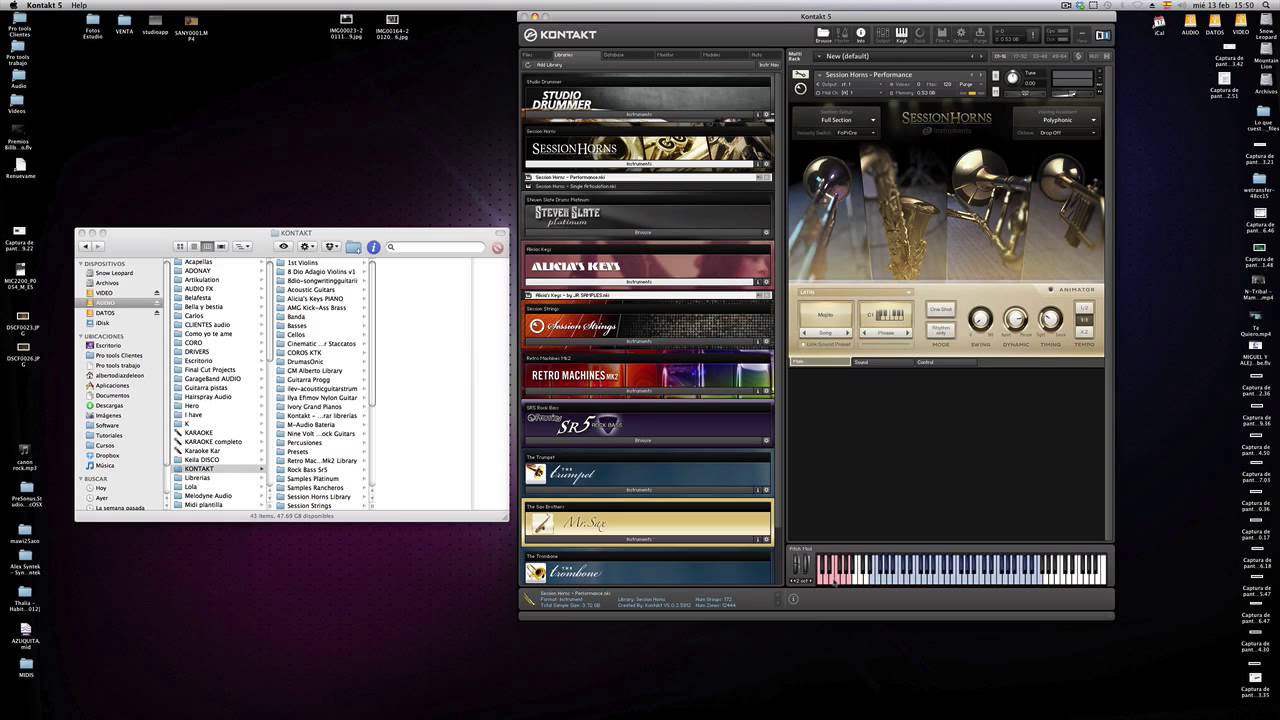Click Instruments bar under Studio Drummer
The height and width of the screenshot is (720, 1280).
pos(639,114)
